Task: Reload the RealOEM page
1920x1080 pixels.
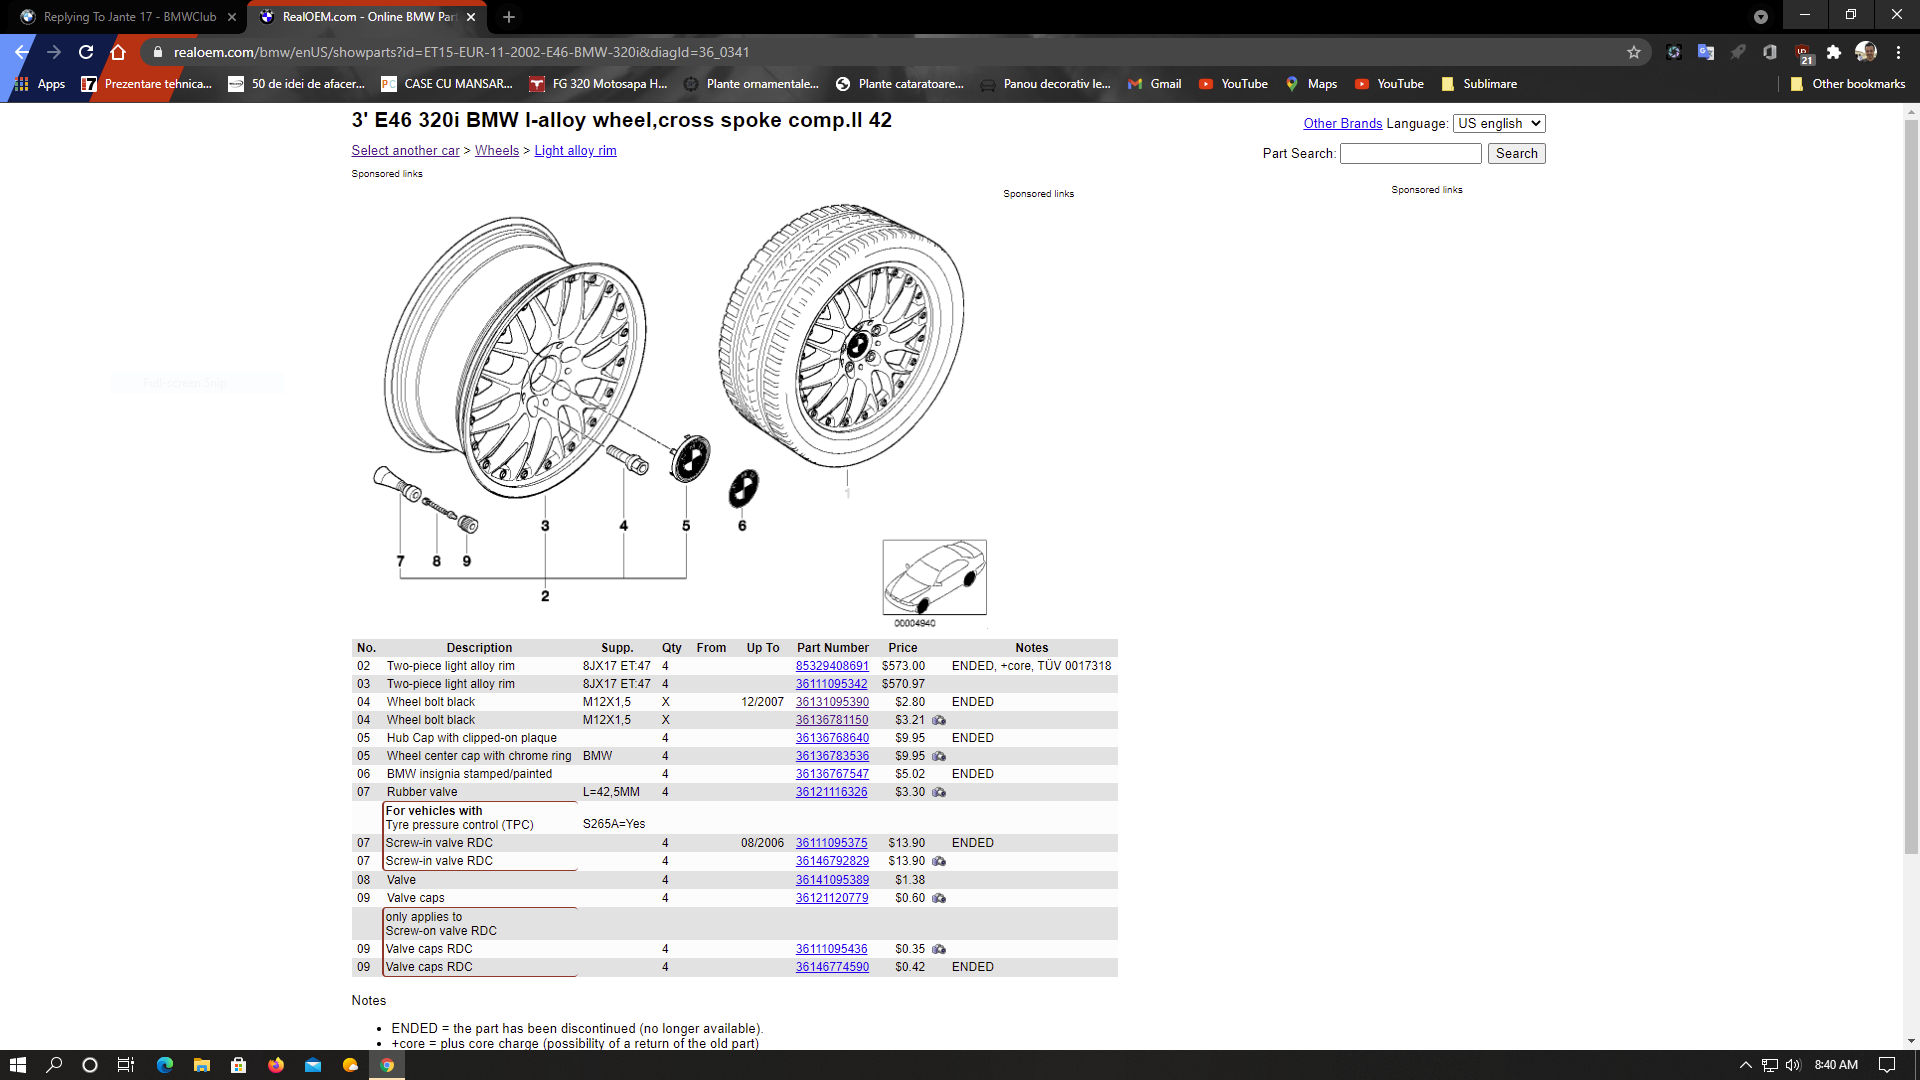Action: tap(86, 52)
